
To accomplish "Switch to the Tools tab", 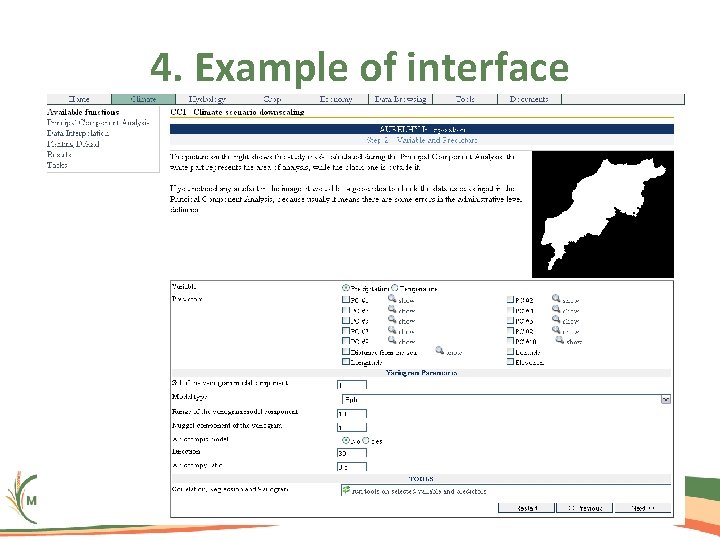I will pos(465,99).
